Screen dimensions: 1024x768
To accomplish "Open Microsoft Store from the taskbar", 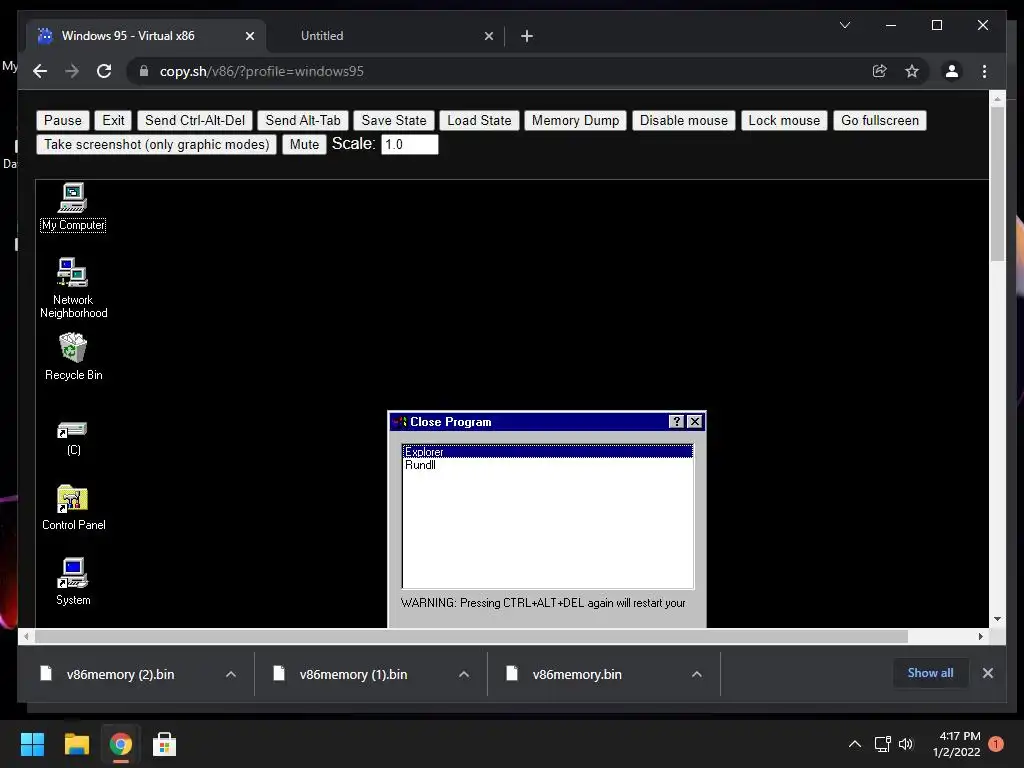I will point(165,744).
